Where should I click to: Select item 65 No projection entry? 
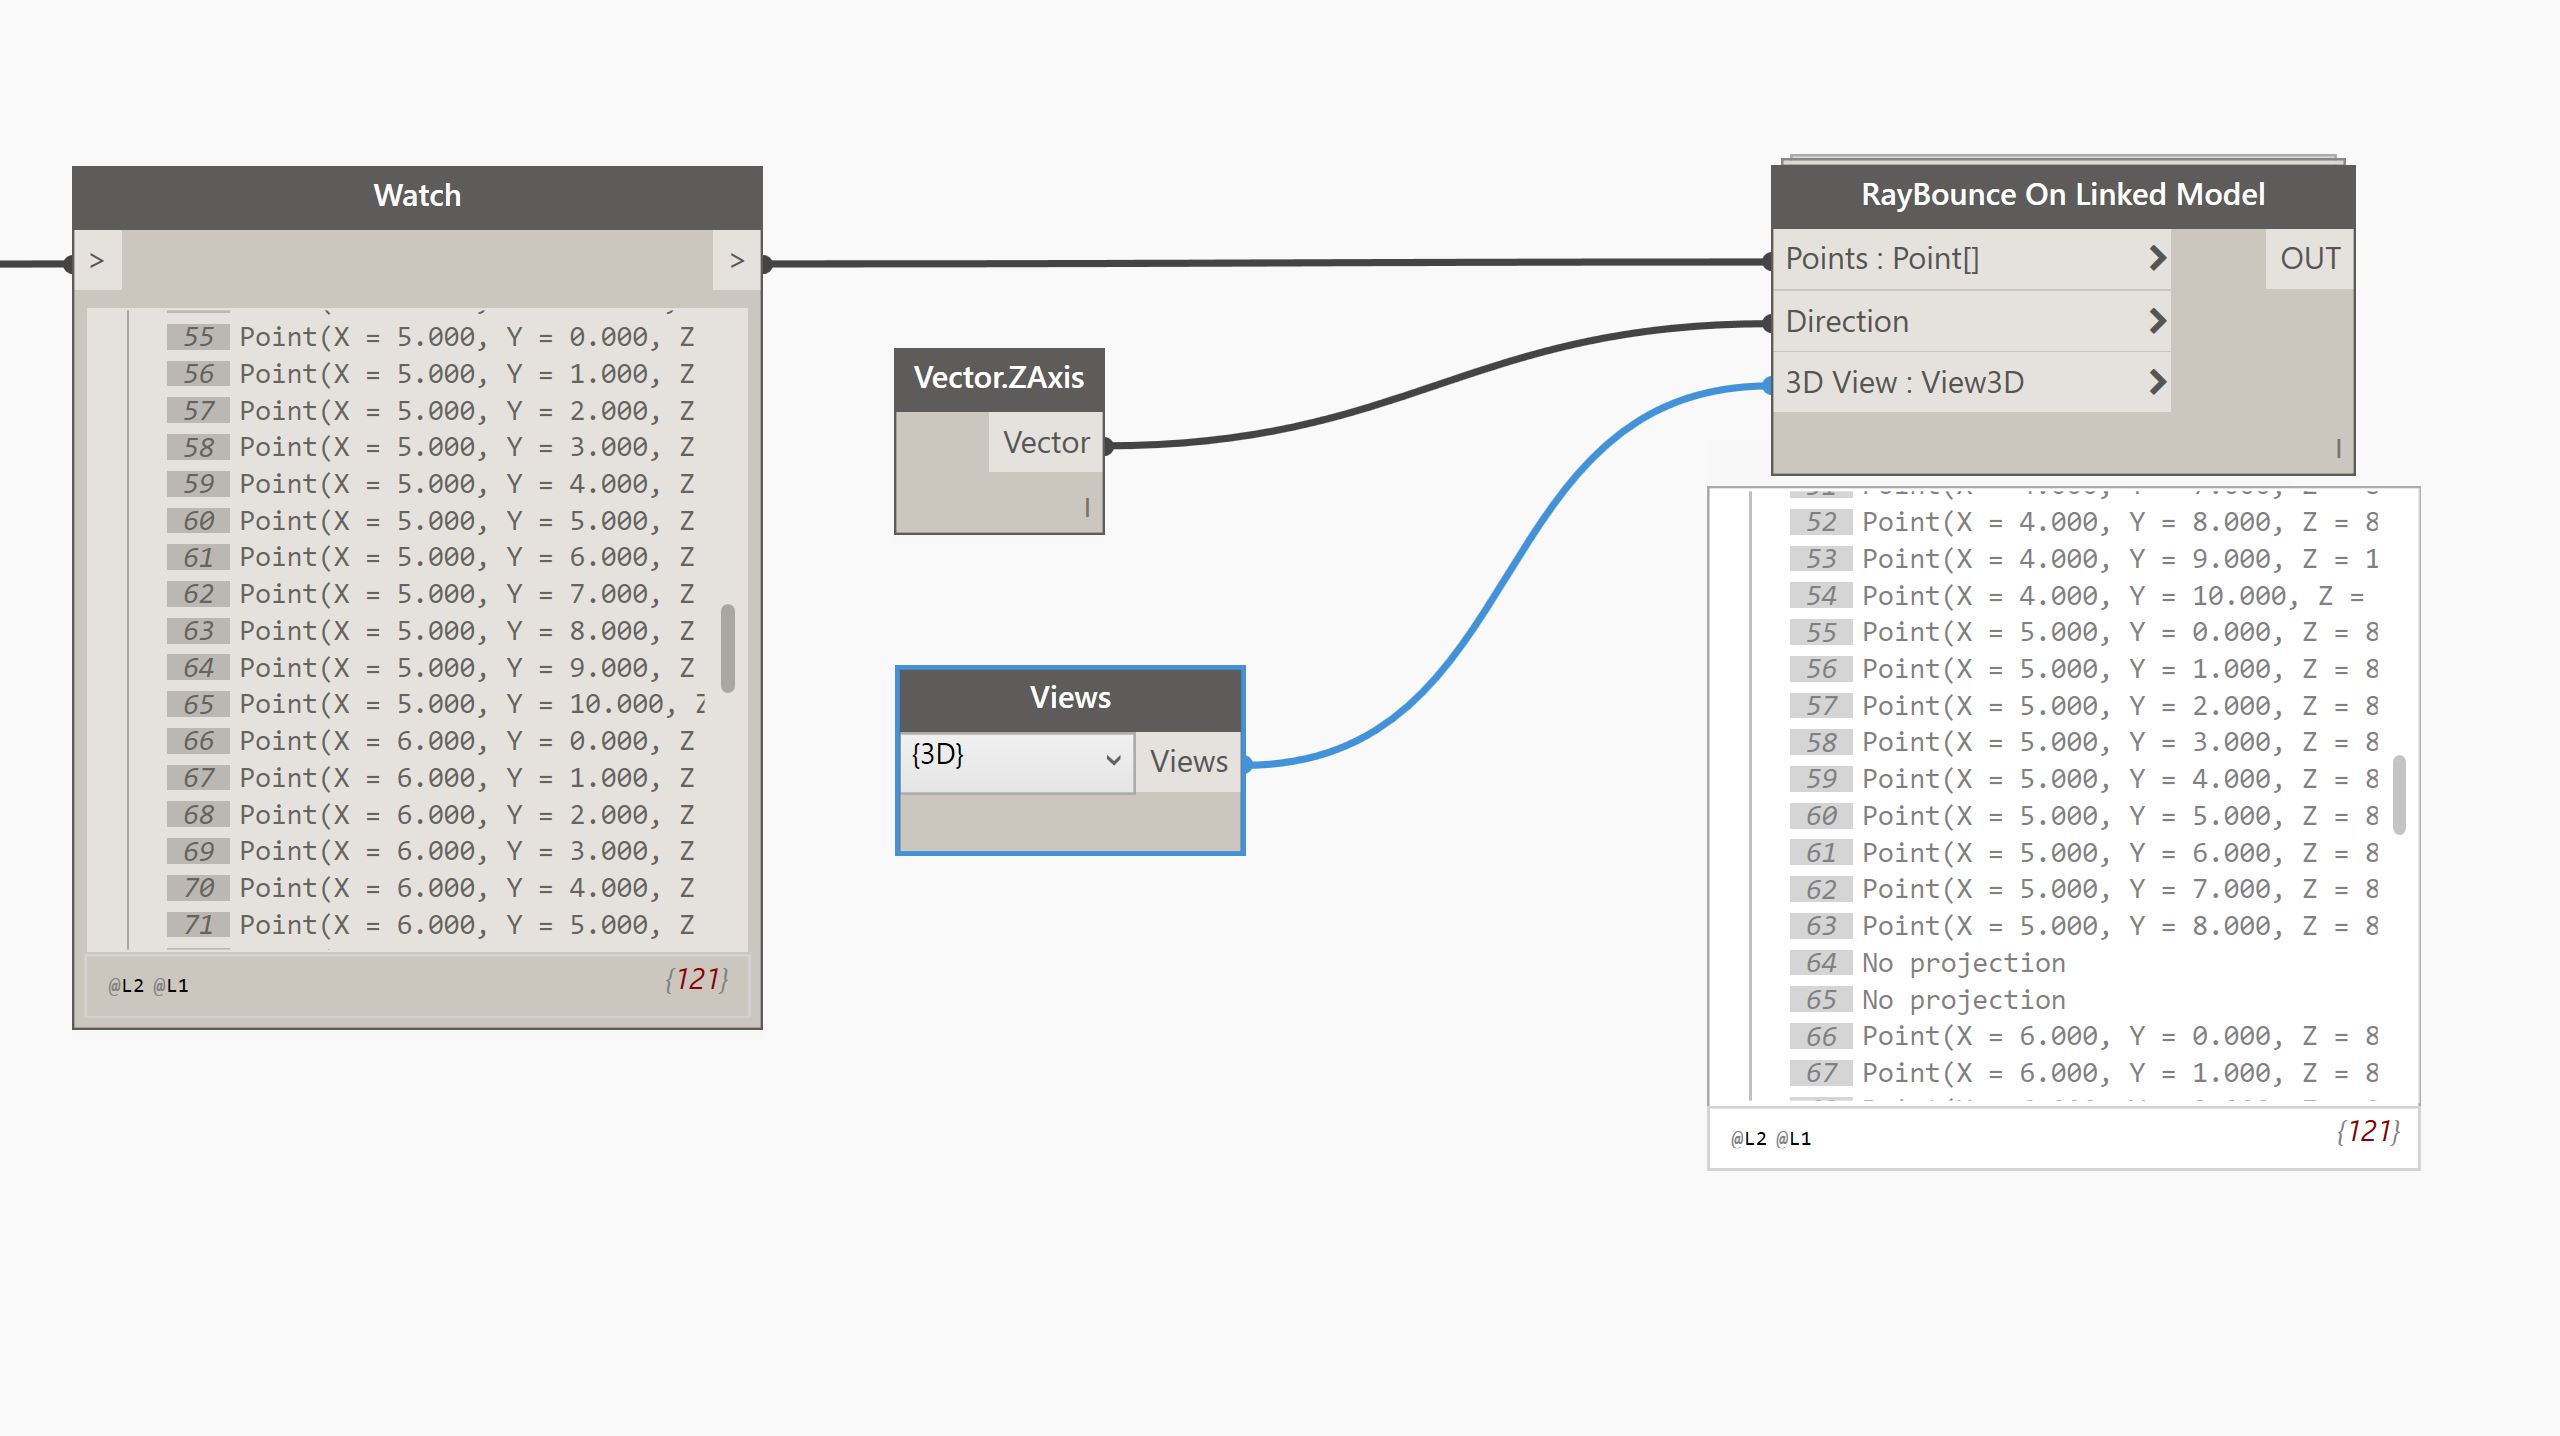click(x=1962, y=1000)
